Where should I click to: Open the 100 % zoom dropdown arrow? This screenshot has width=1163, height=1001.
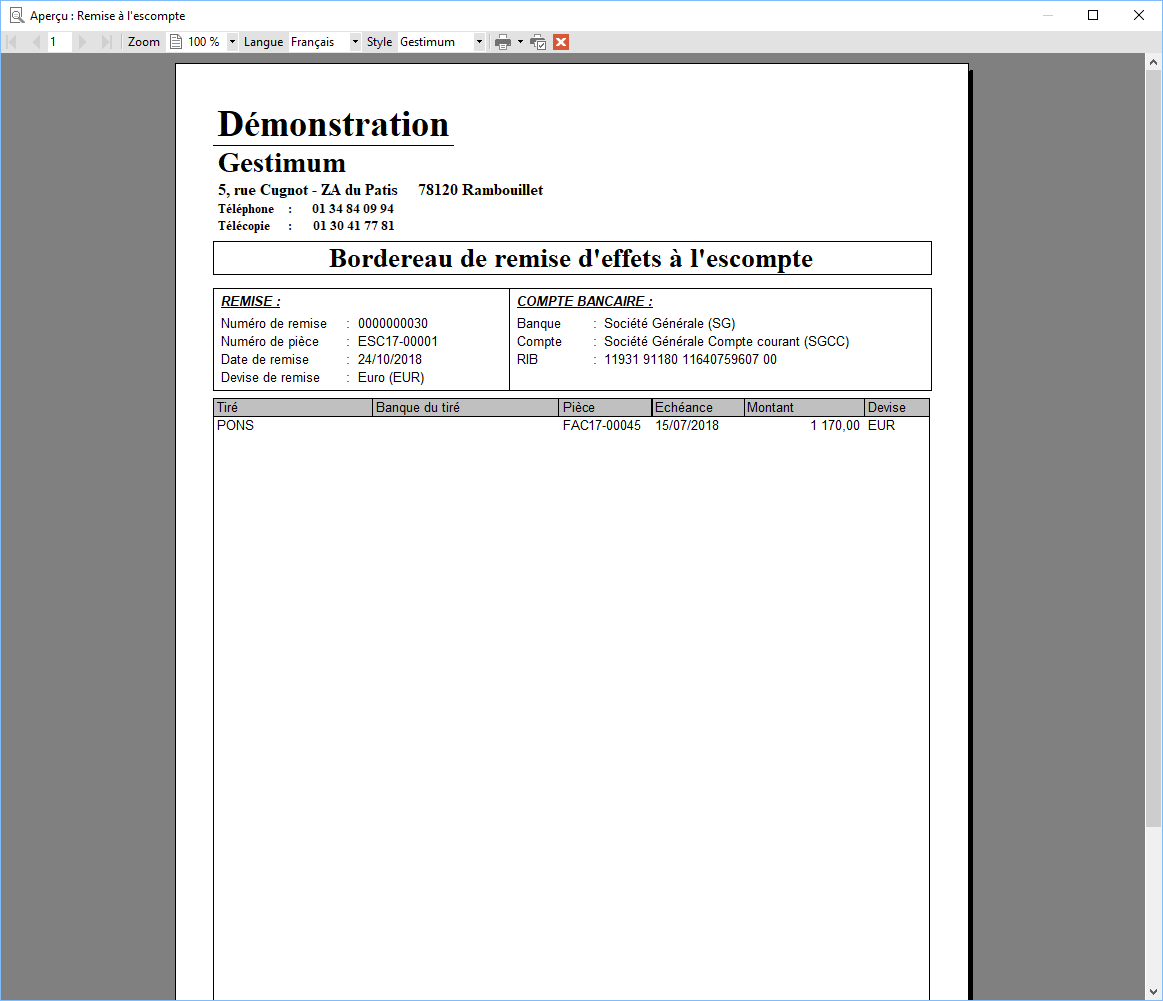click(232, 42)
